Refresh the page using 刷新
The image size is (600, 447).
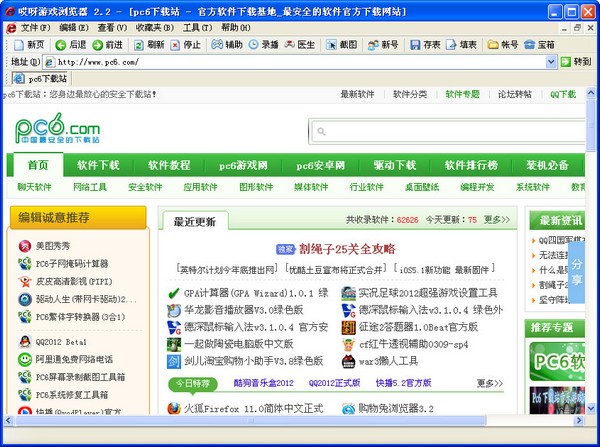149,45
